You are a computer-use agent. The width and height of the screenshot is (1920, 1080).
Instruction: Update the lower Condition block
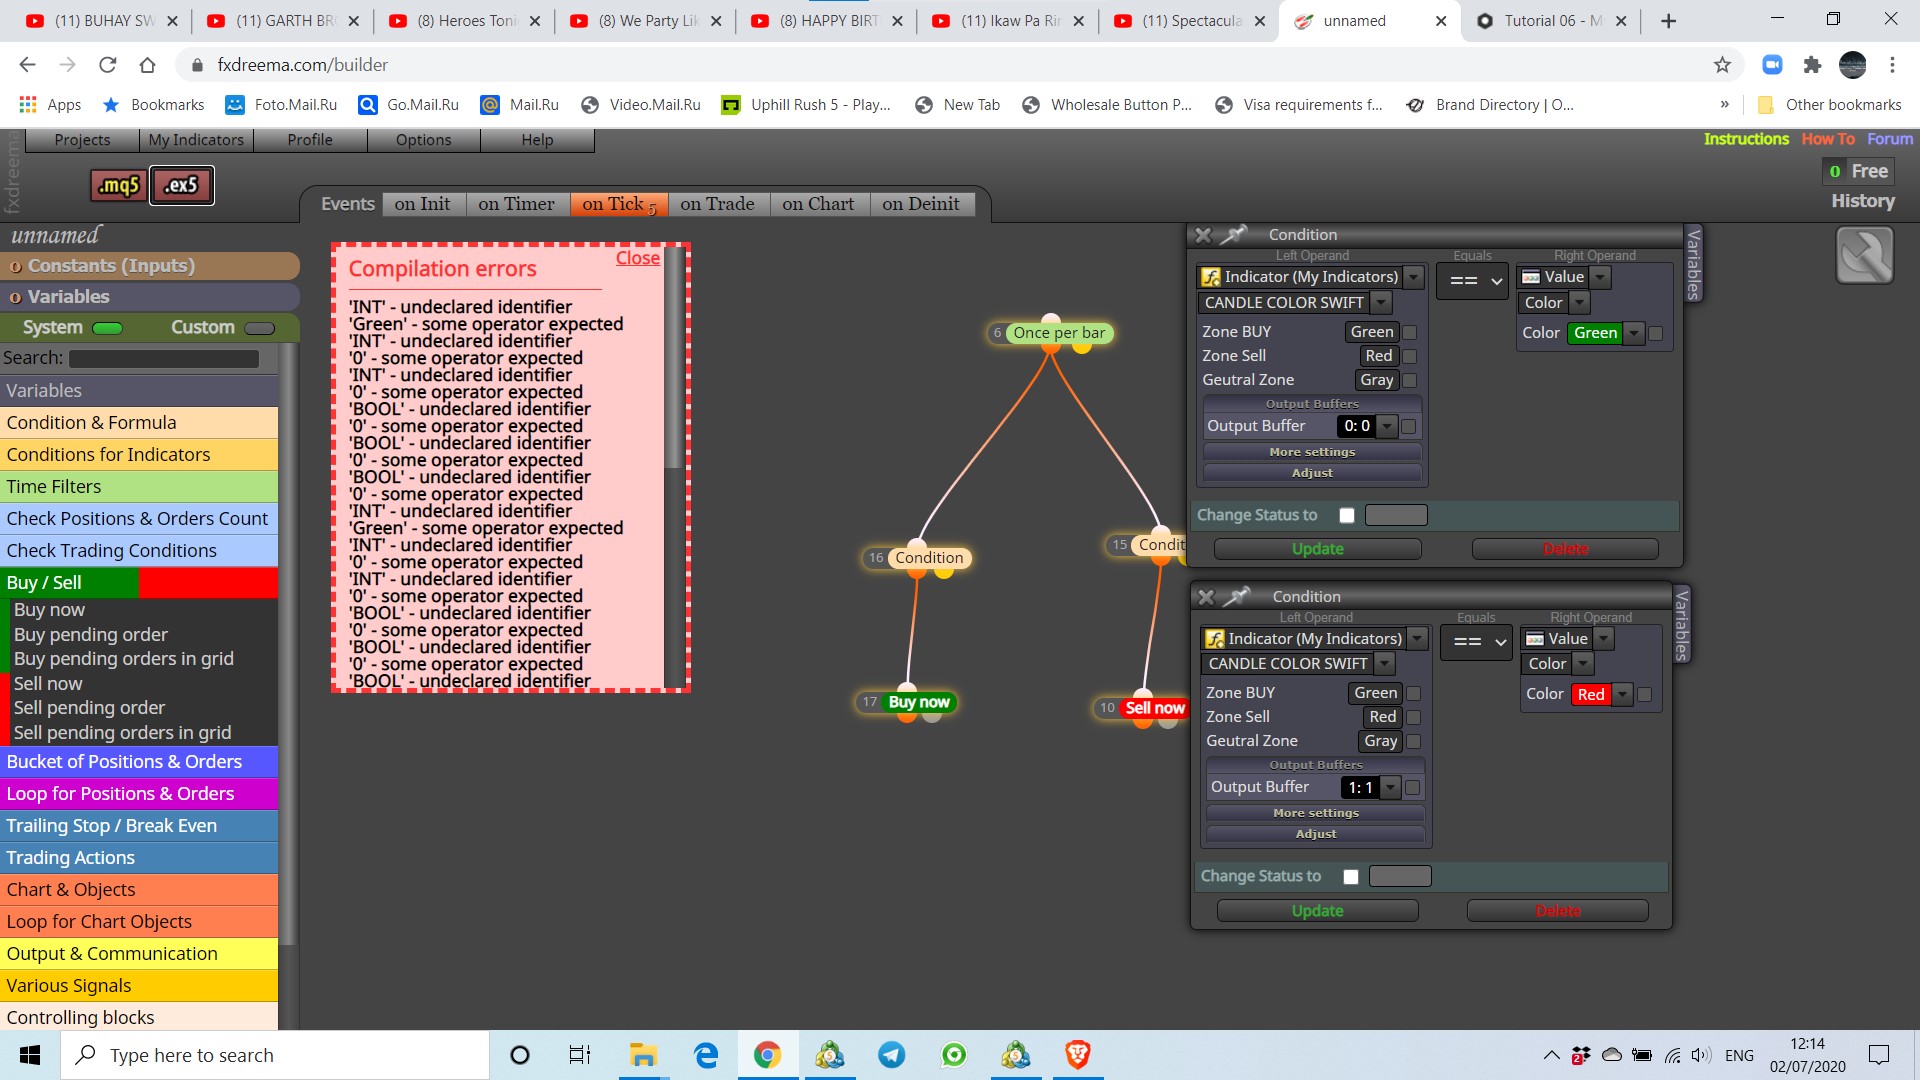1317,911
